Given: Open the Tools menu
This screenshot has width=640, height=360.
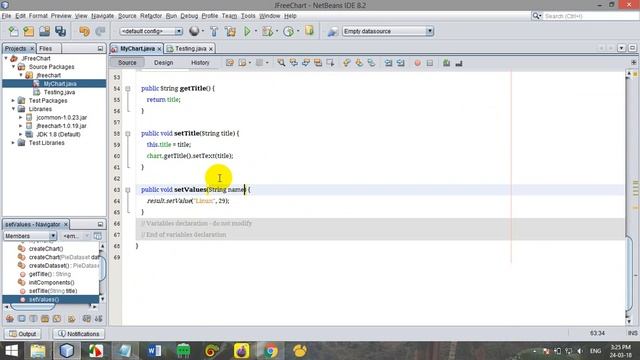Looking at the screenshot, I should (248, 16).
